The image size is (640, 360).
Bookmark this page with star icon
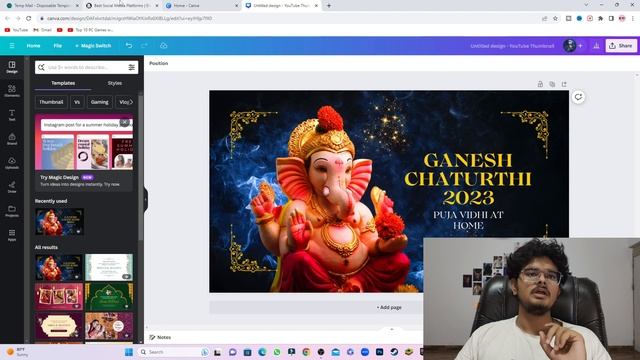click(555, 18)
